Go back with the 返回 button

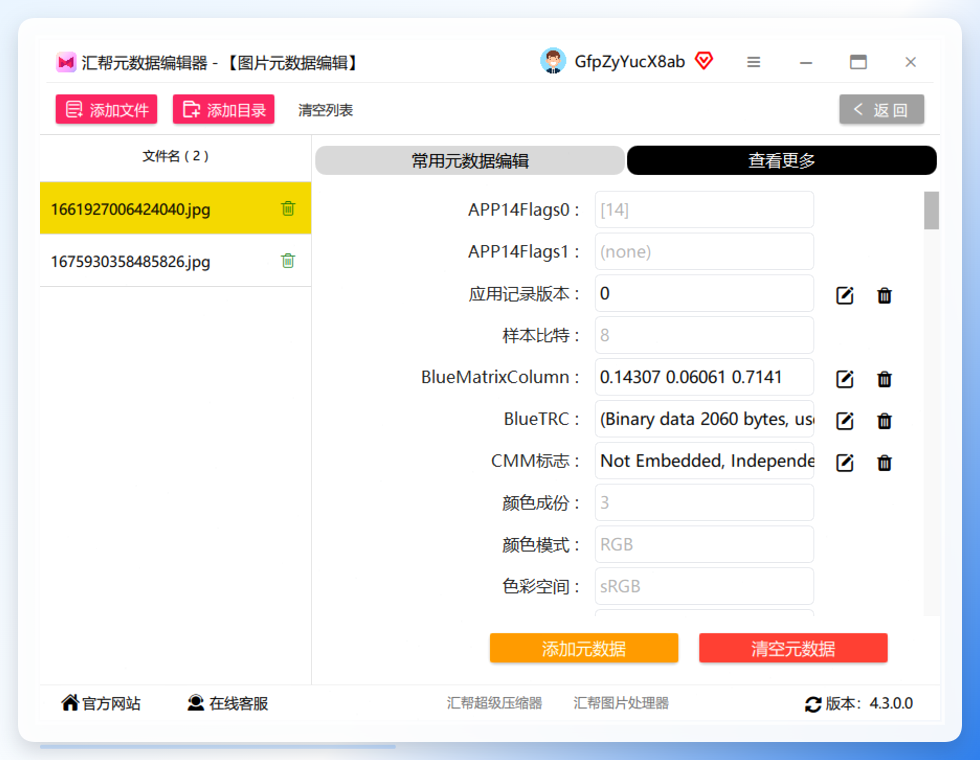coord(881,109)
